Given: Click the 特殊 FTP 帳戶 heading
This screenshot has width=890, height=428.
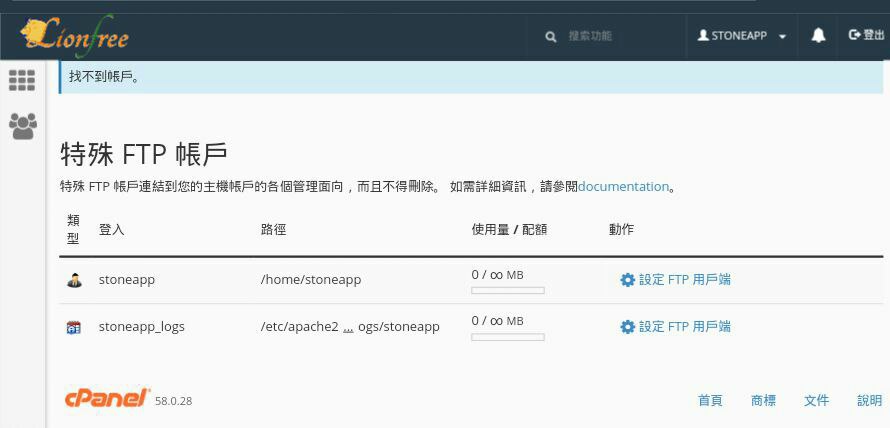Looking at the screenshot, I should click(x=144, y=155).
